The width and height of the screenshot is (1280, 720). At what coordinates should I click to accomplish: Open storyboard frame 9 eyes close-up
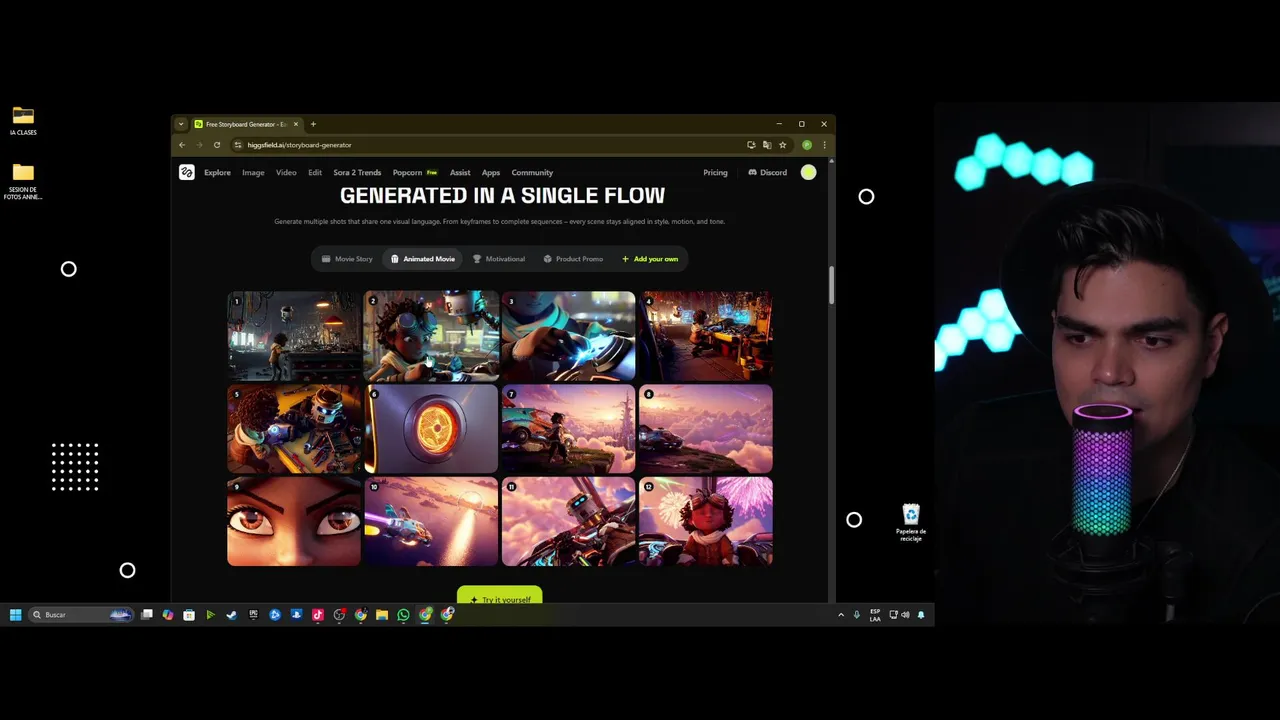click(294, 522)
